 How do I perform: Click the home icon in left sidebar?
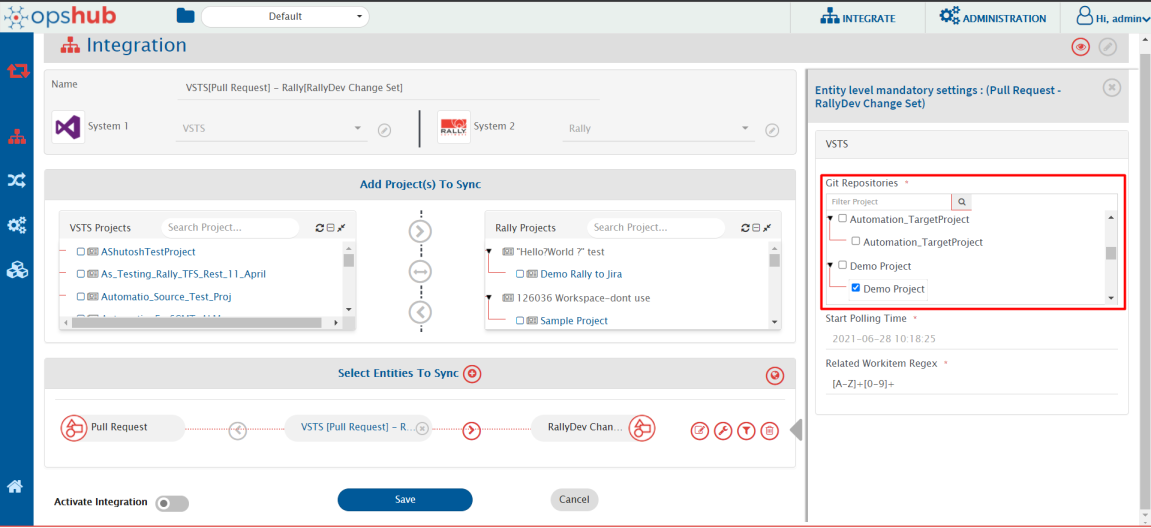(15, 487)
